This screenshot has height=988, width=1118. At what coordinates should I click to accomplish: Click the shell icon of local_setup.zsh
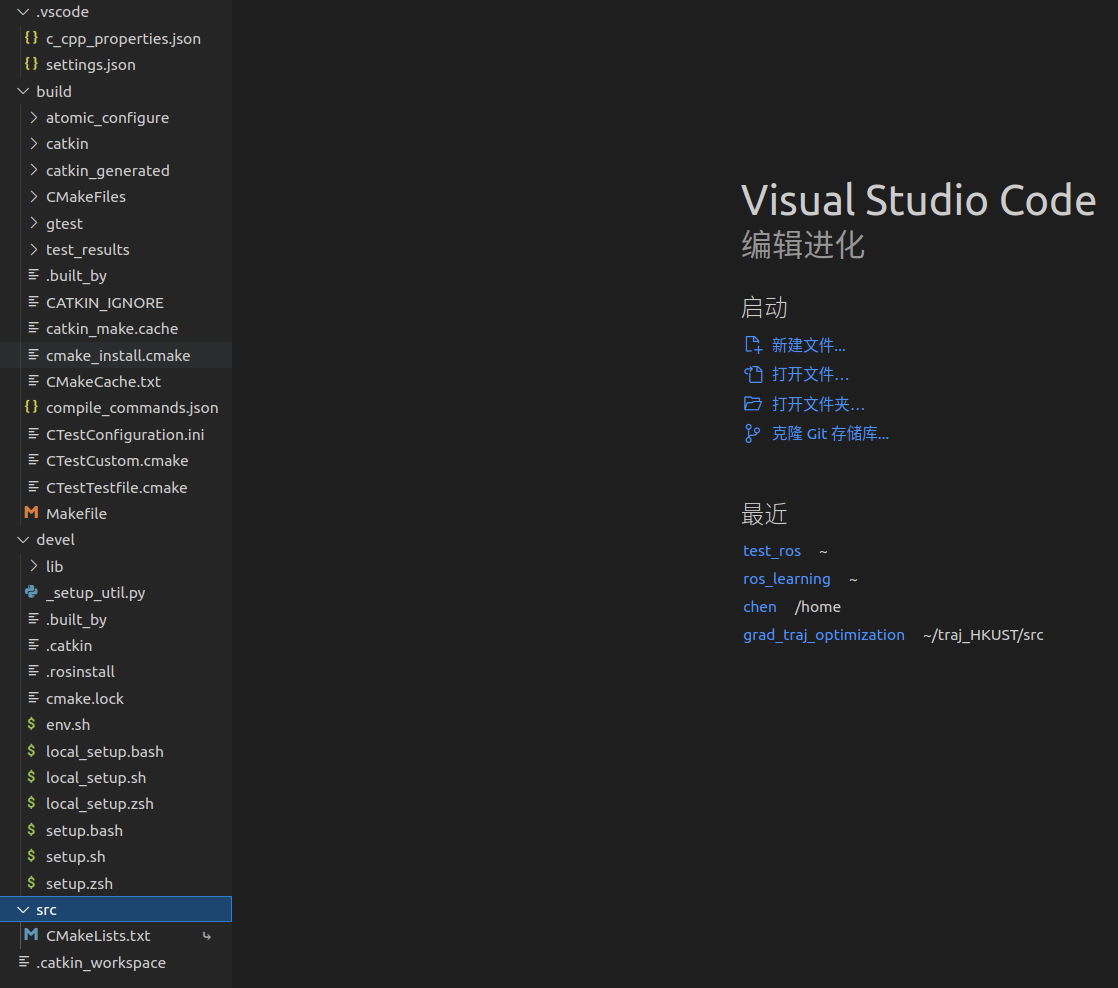[x=31, y=803]
